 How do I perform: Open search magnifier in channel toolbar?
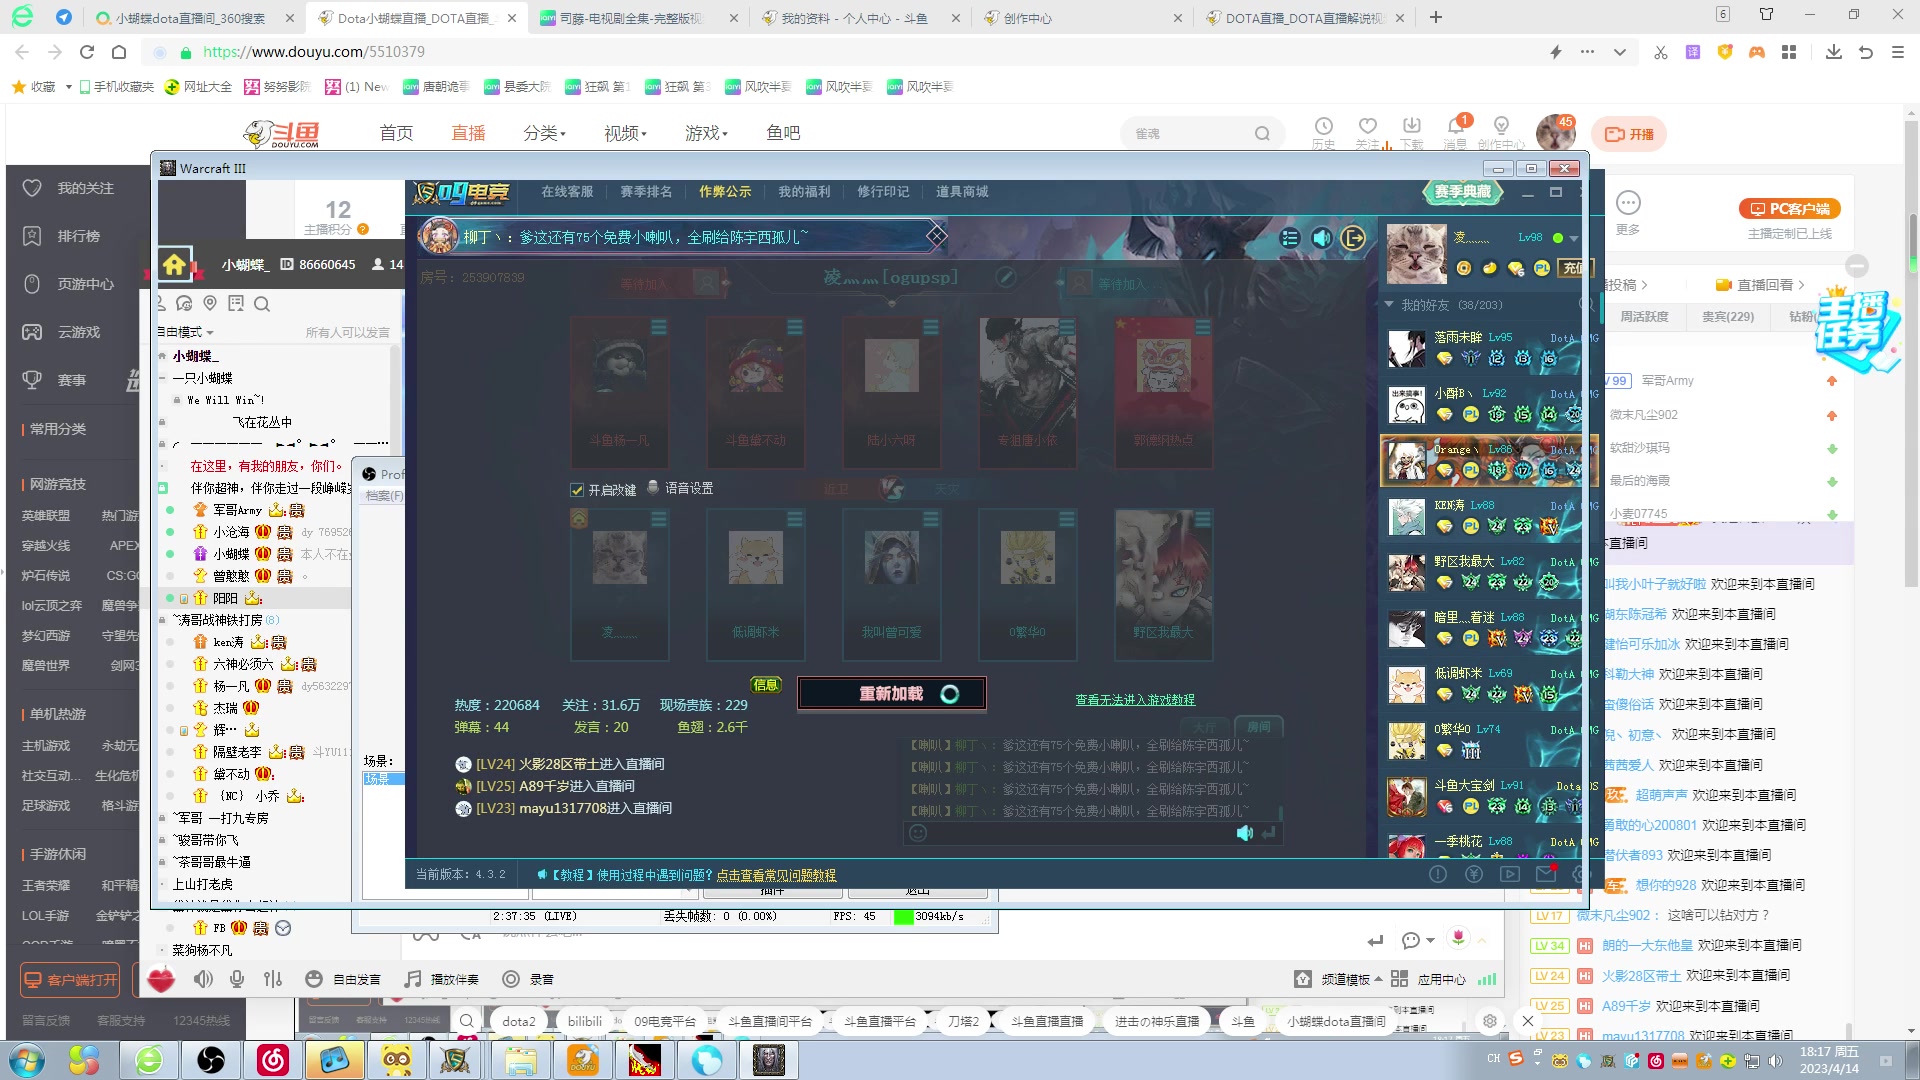tap(262, 304)
